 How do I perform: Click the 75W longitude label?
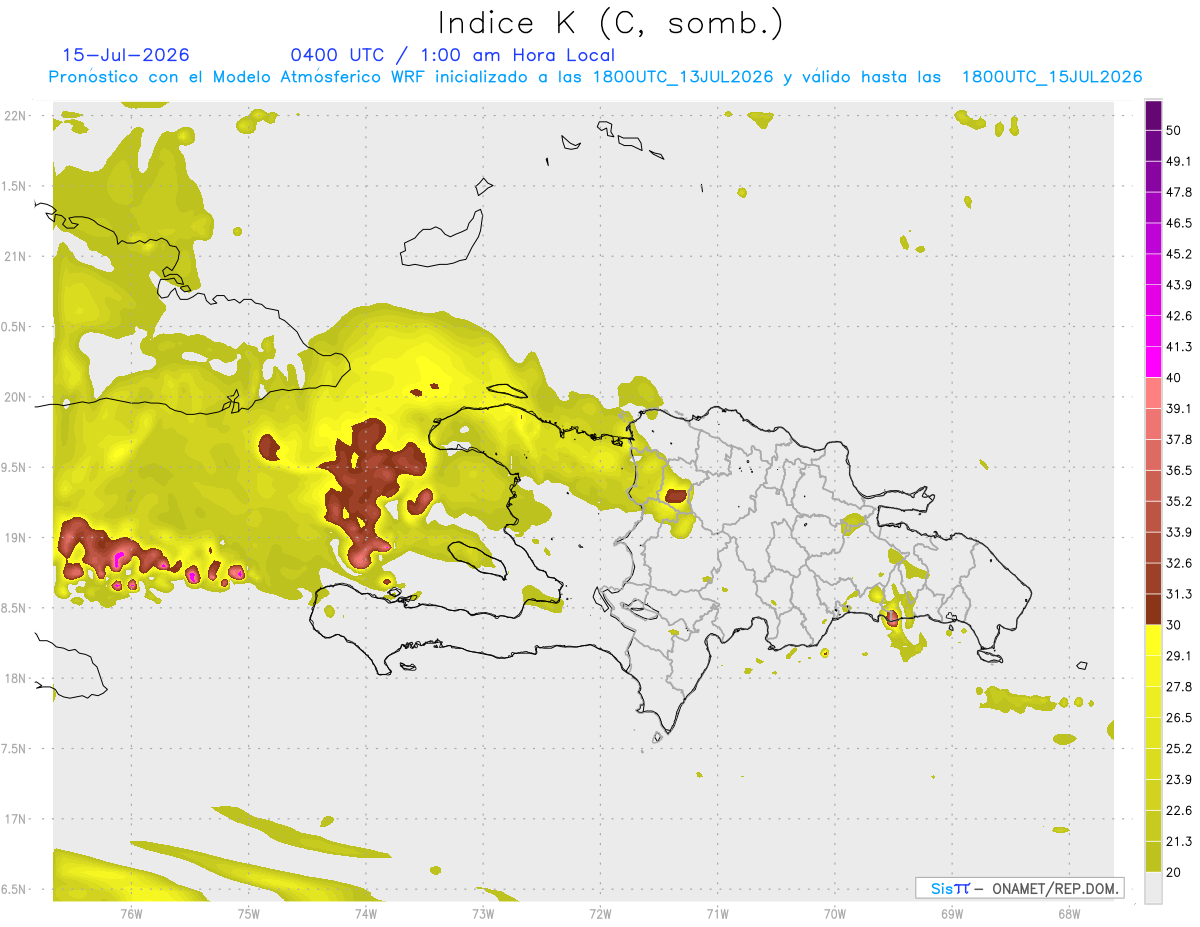[248, 913]
